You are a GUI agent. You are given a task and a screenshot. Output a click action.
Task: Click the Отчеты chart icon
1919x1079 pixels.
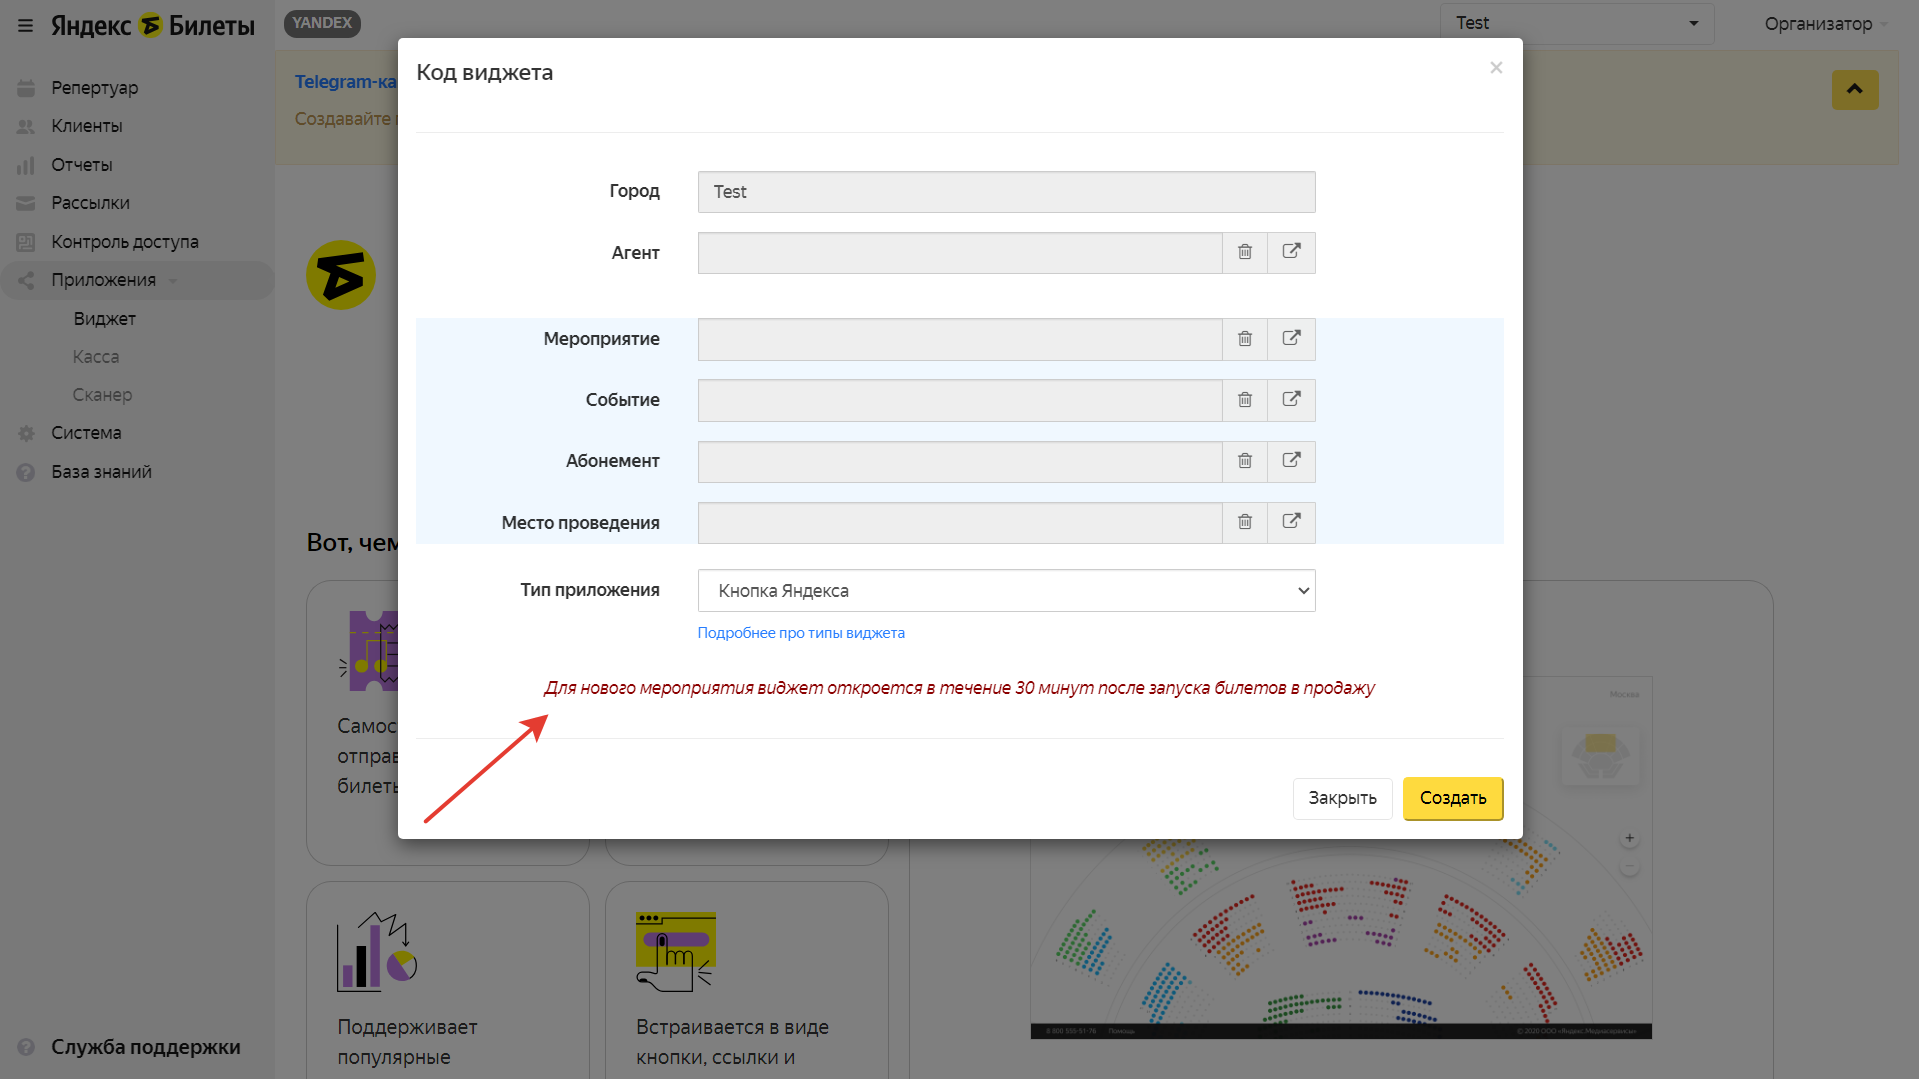tap(26, 165)
